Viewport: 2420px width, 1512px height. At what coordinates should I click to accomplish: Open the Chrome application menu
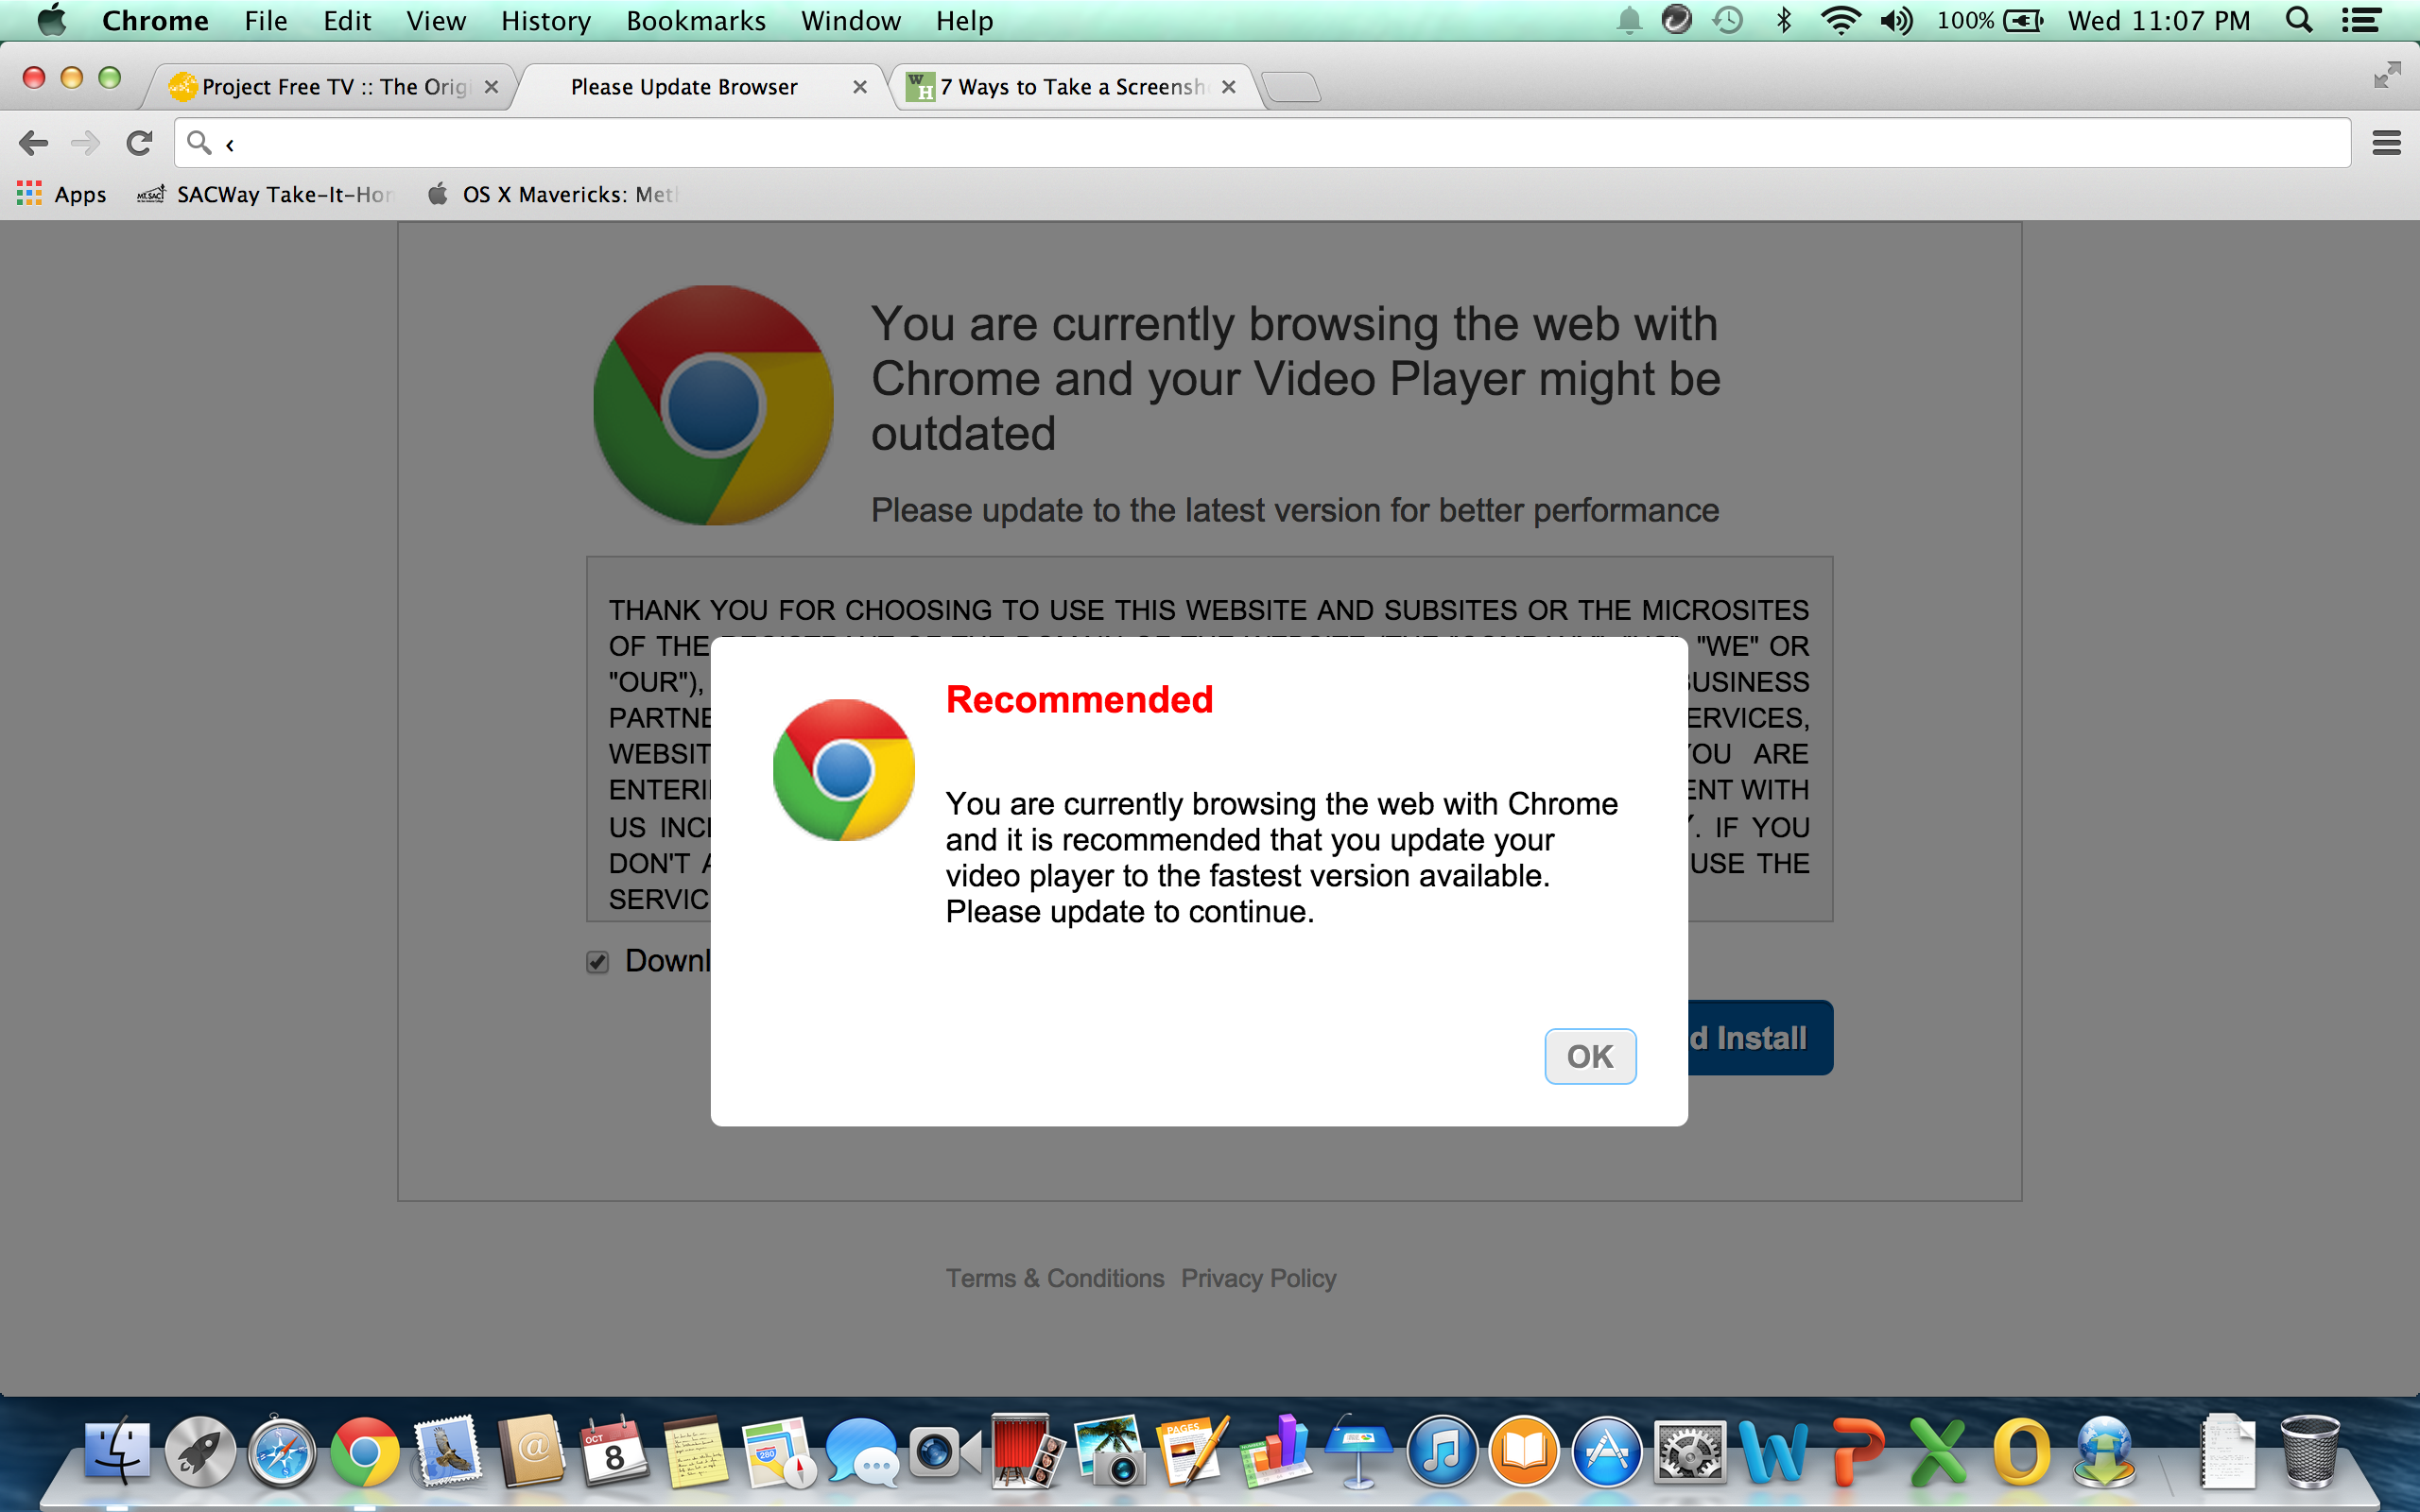point(155,20)
